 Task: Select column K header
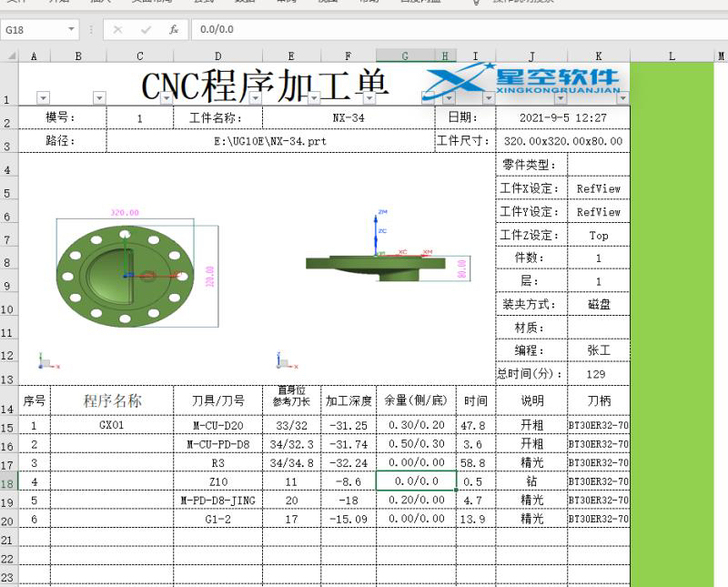(598, 56)
